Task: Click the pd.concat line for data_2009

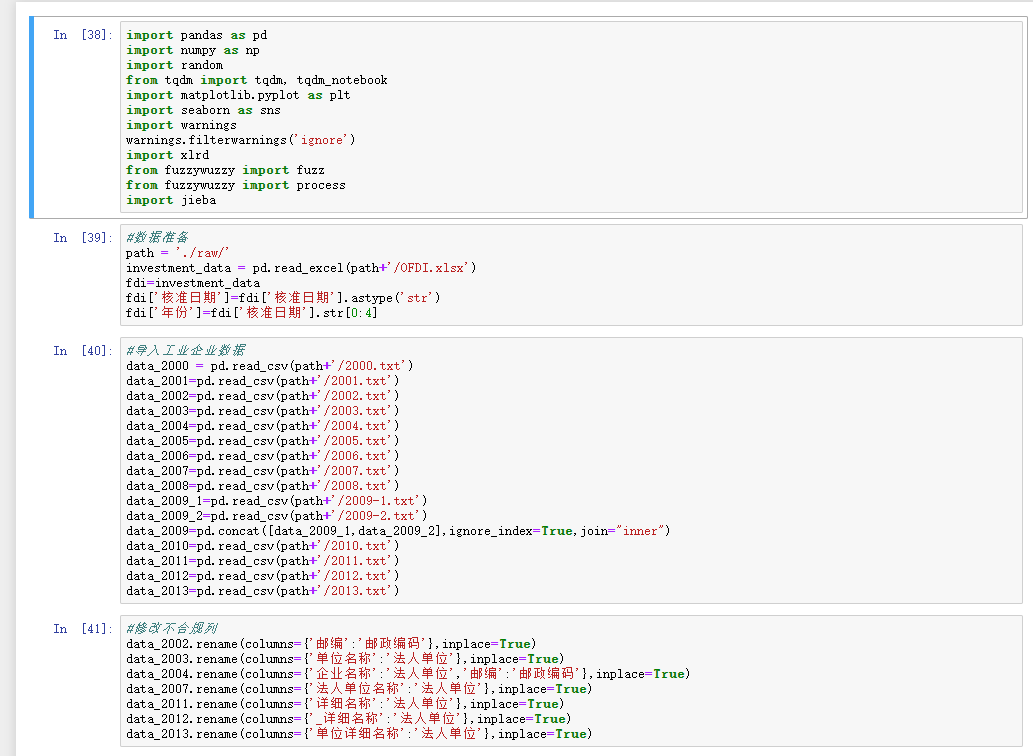Action: 397,531
